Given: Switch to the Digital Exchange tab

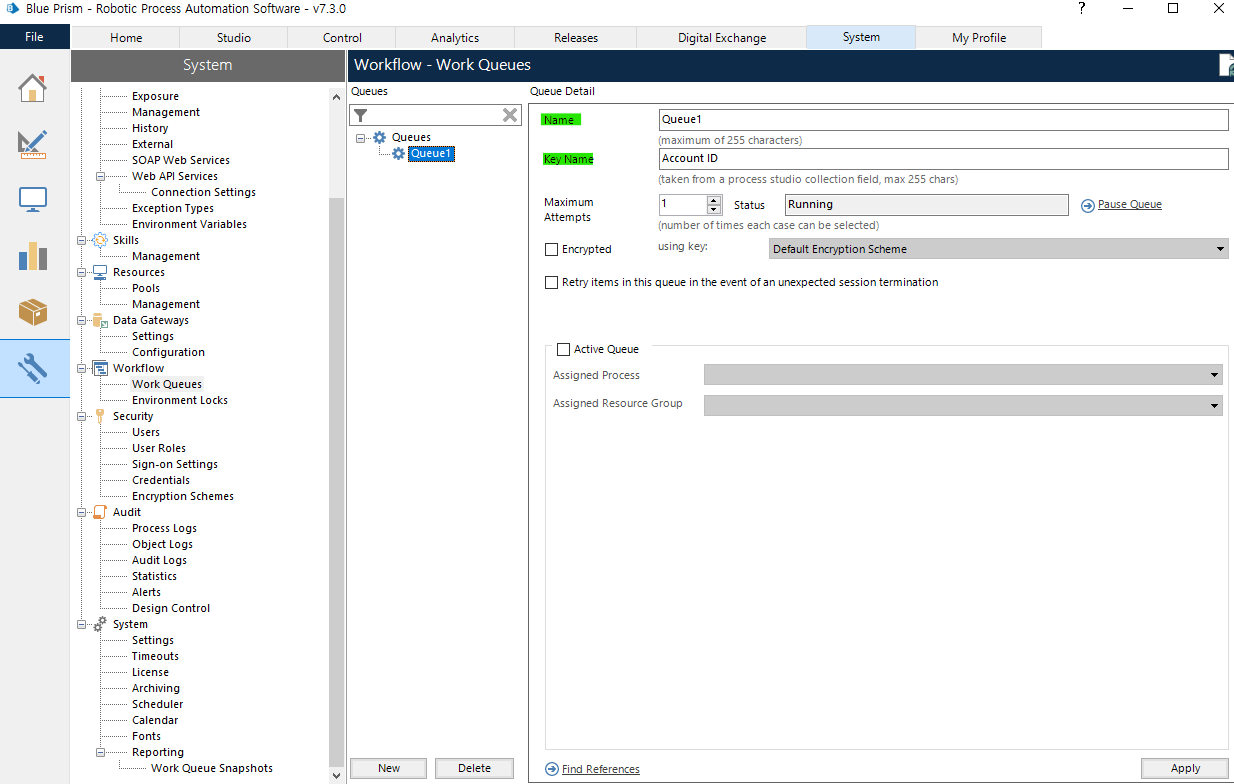Looking at the screenshot, I should coord(722,38).
